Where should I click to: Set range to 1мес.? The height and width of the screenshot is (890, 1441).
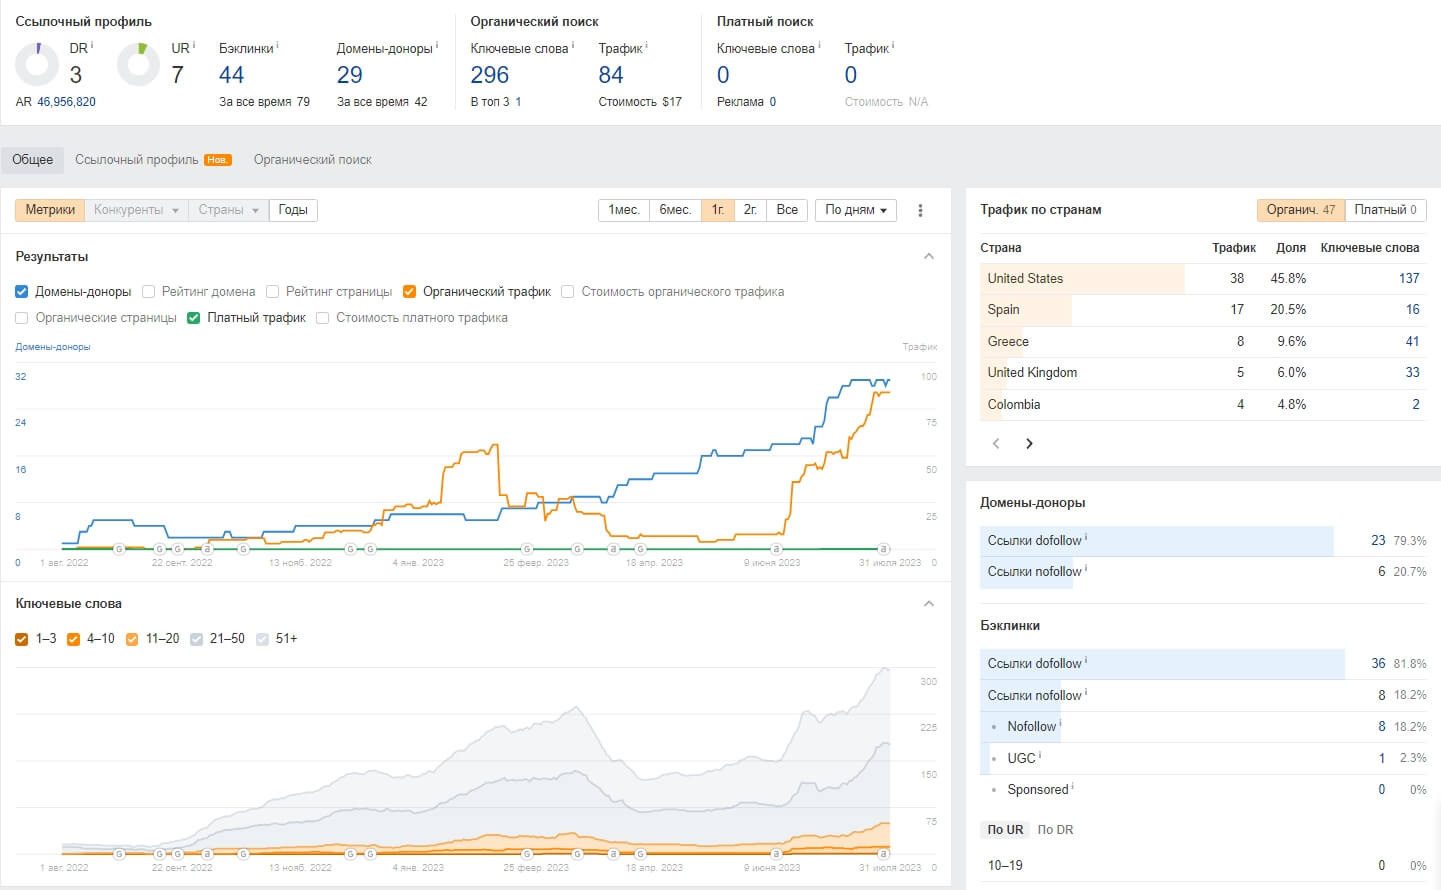(624, 210)
